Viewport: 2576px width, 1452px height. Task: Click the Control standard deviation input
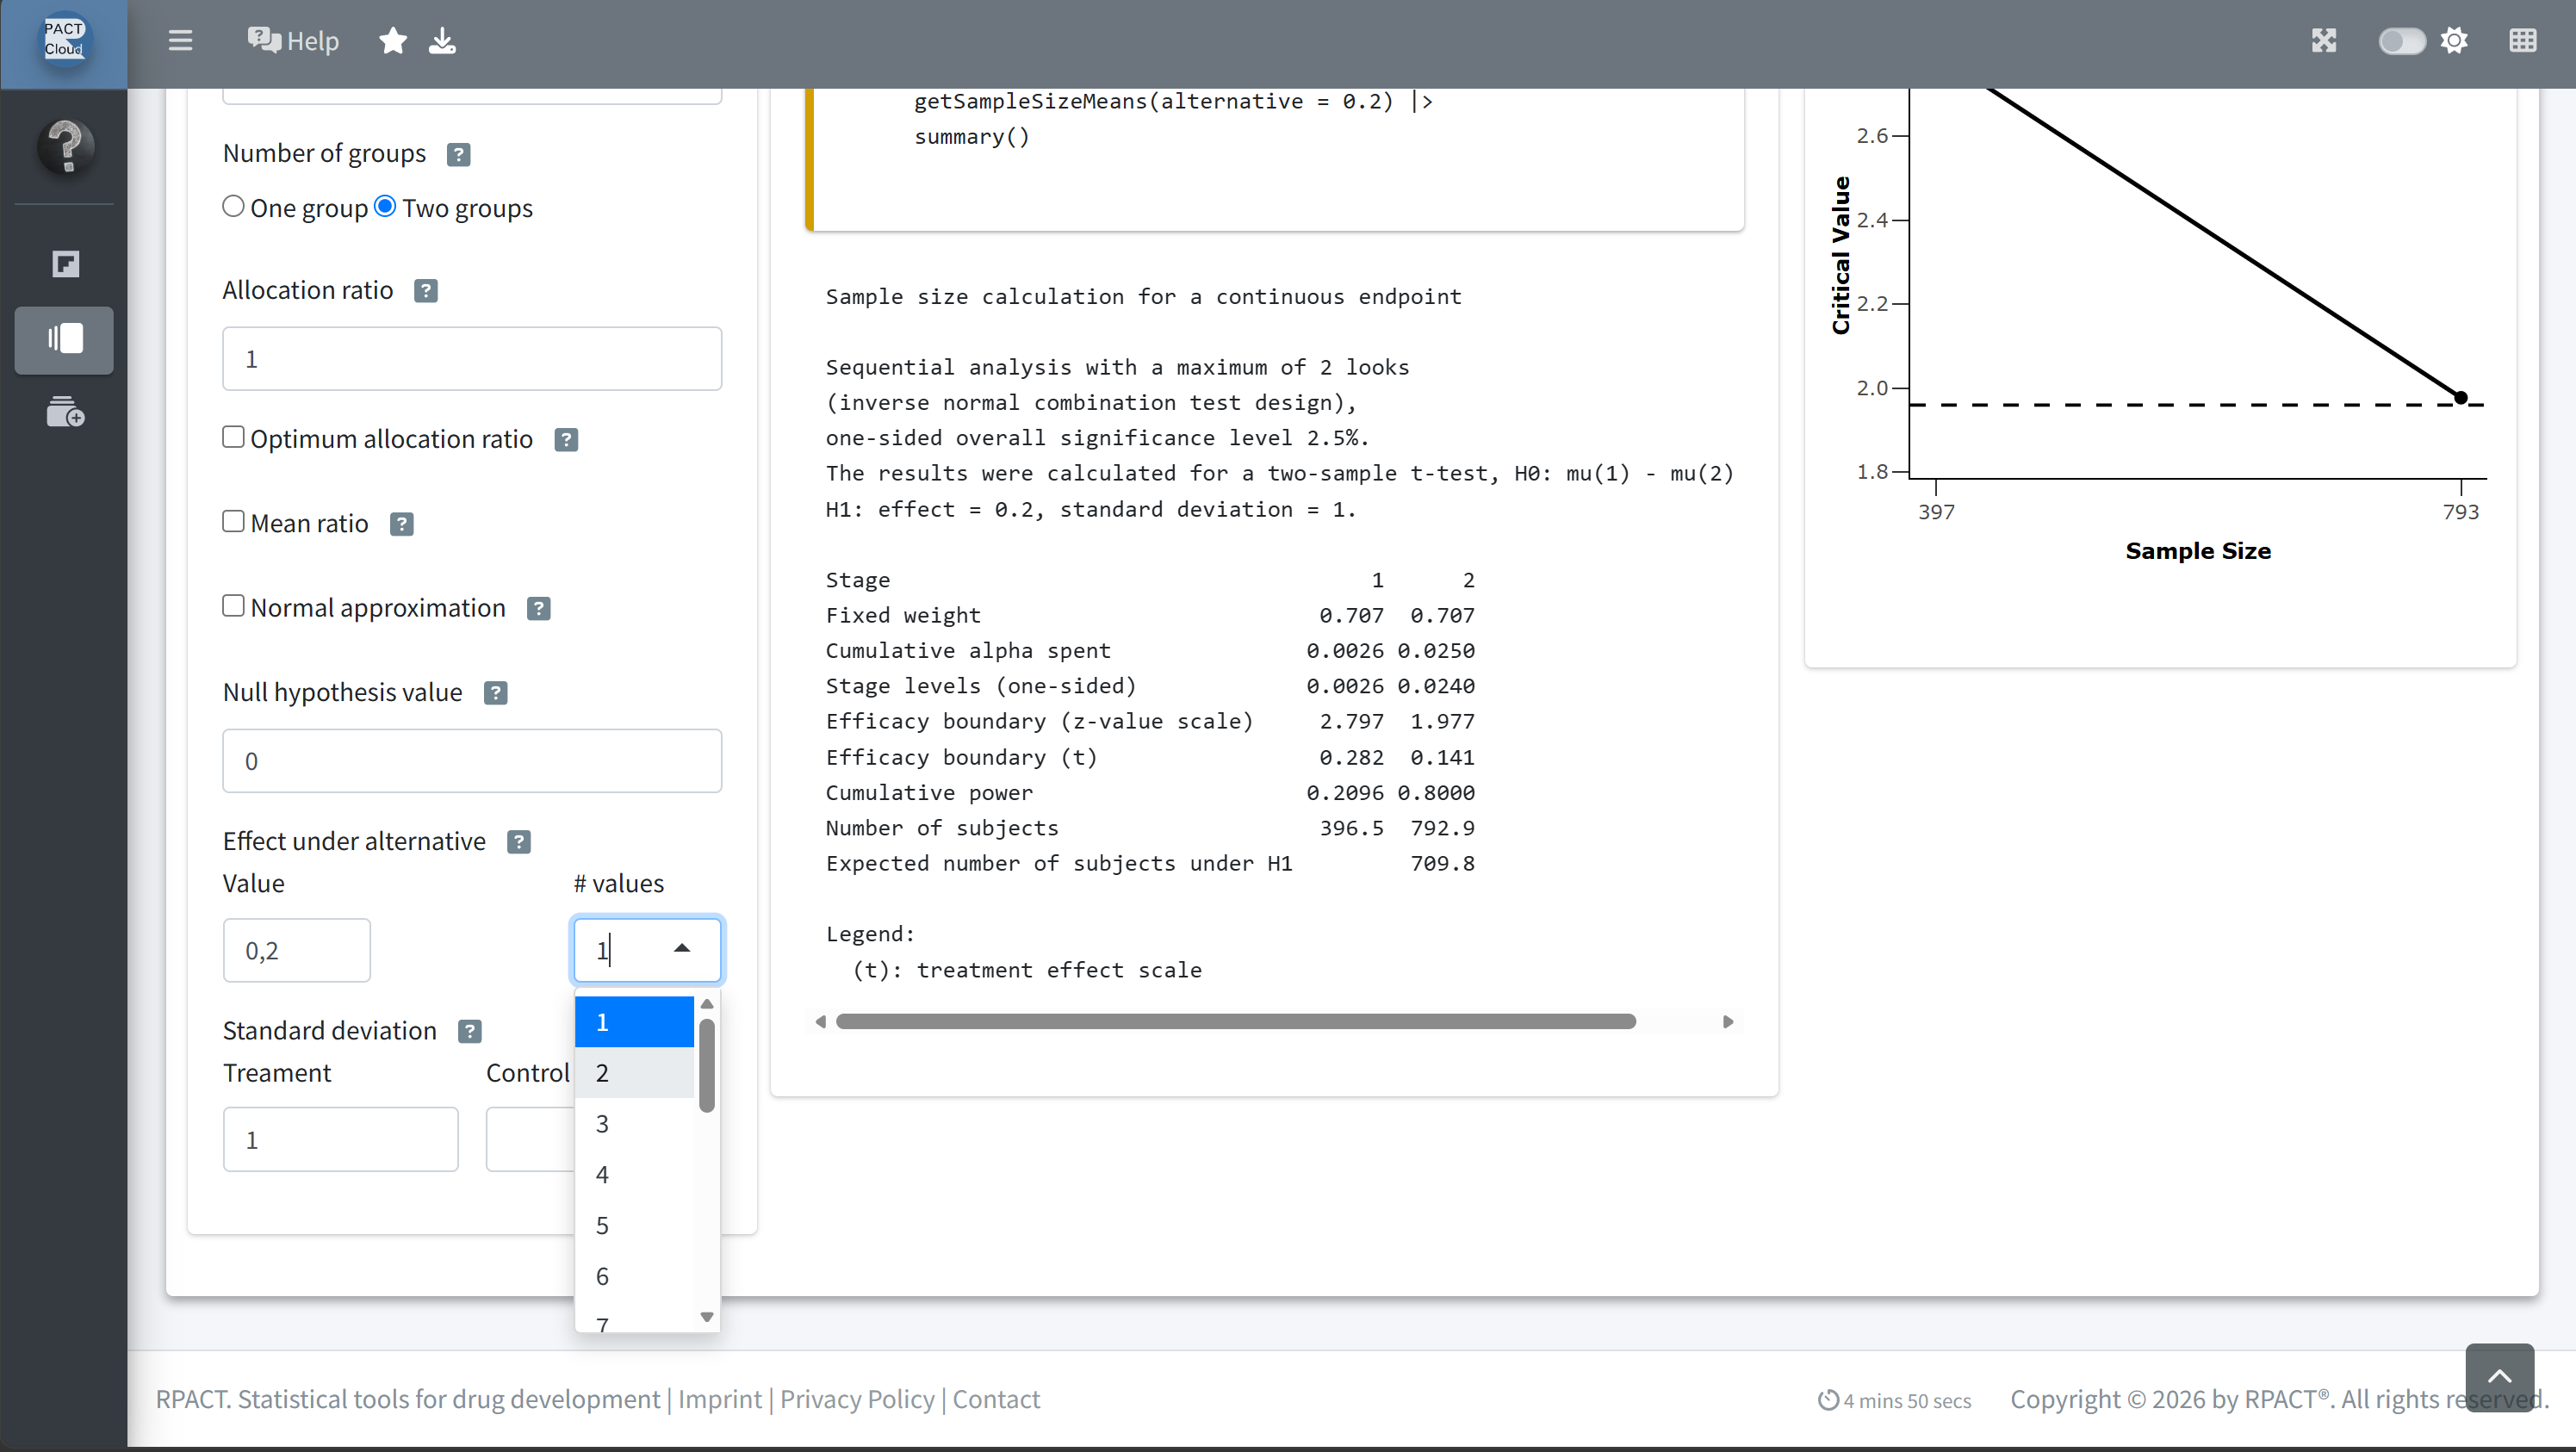tap(530, 1139)
